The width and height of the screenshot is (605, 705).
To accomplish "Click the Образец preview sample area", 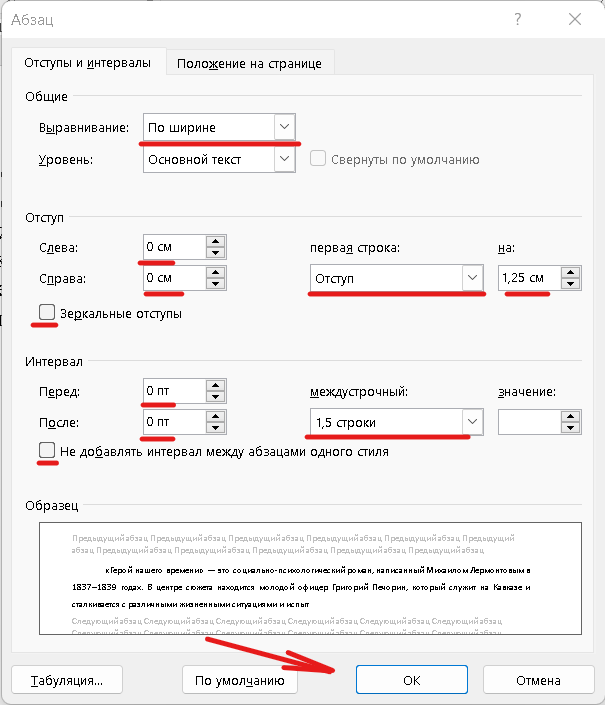I will click(310, 578).
